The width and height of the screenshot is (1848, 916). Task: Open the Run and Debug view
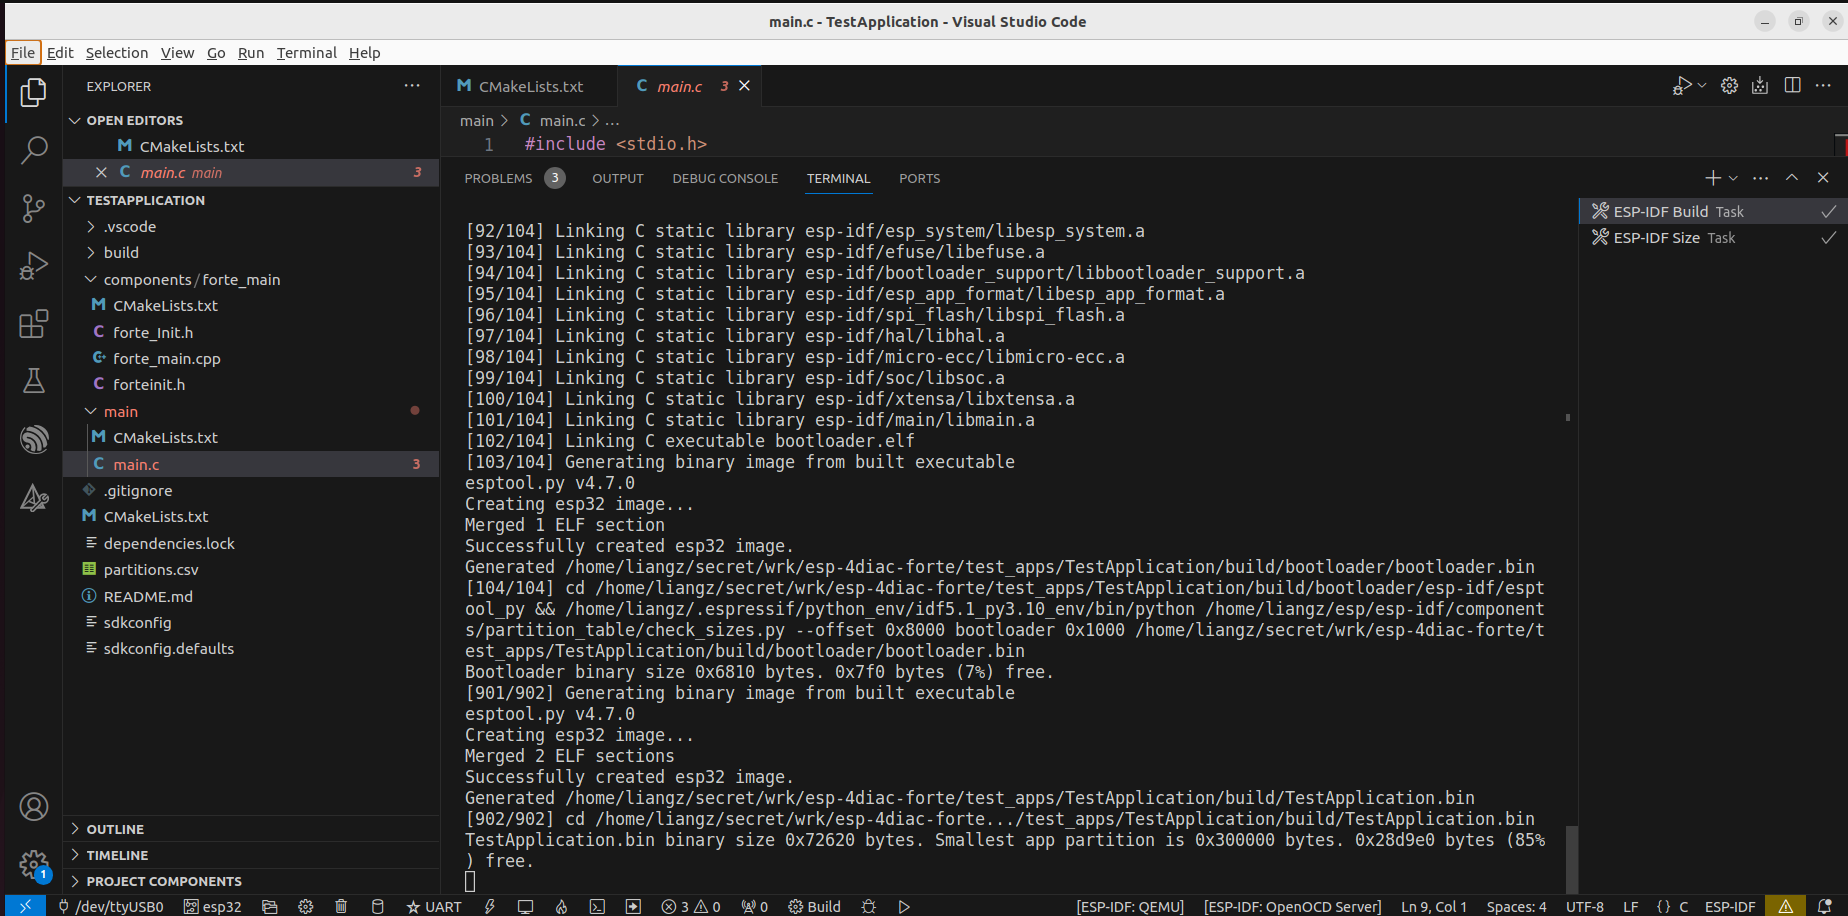click(x=33, y=266)
